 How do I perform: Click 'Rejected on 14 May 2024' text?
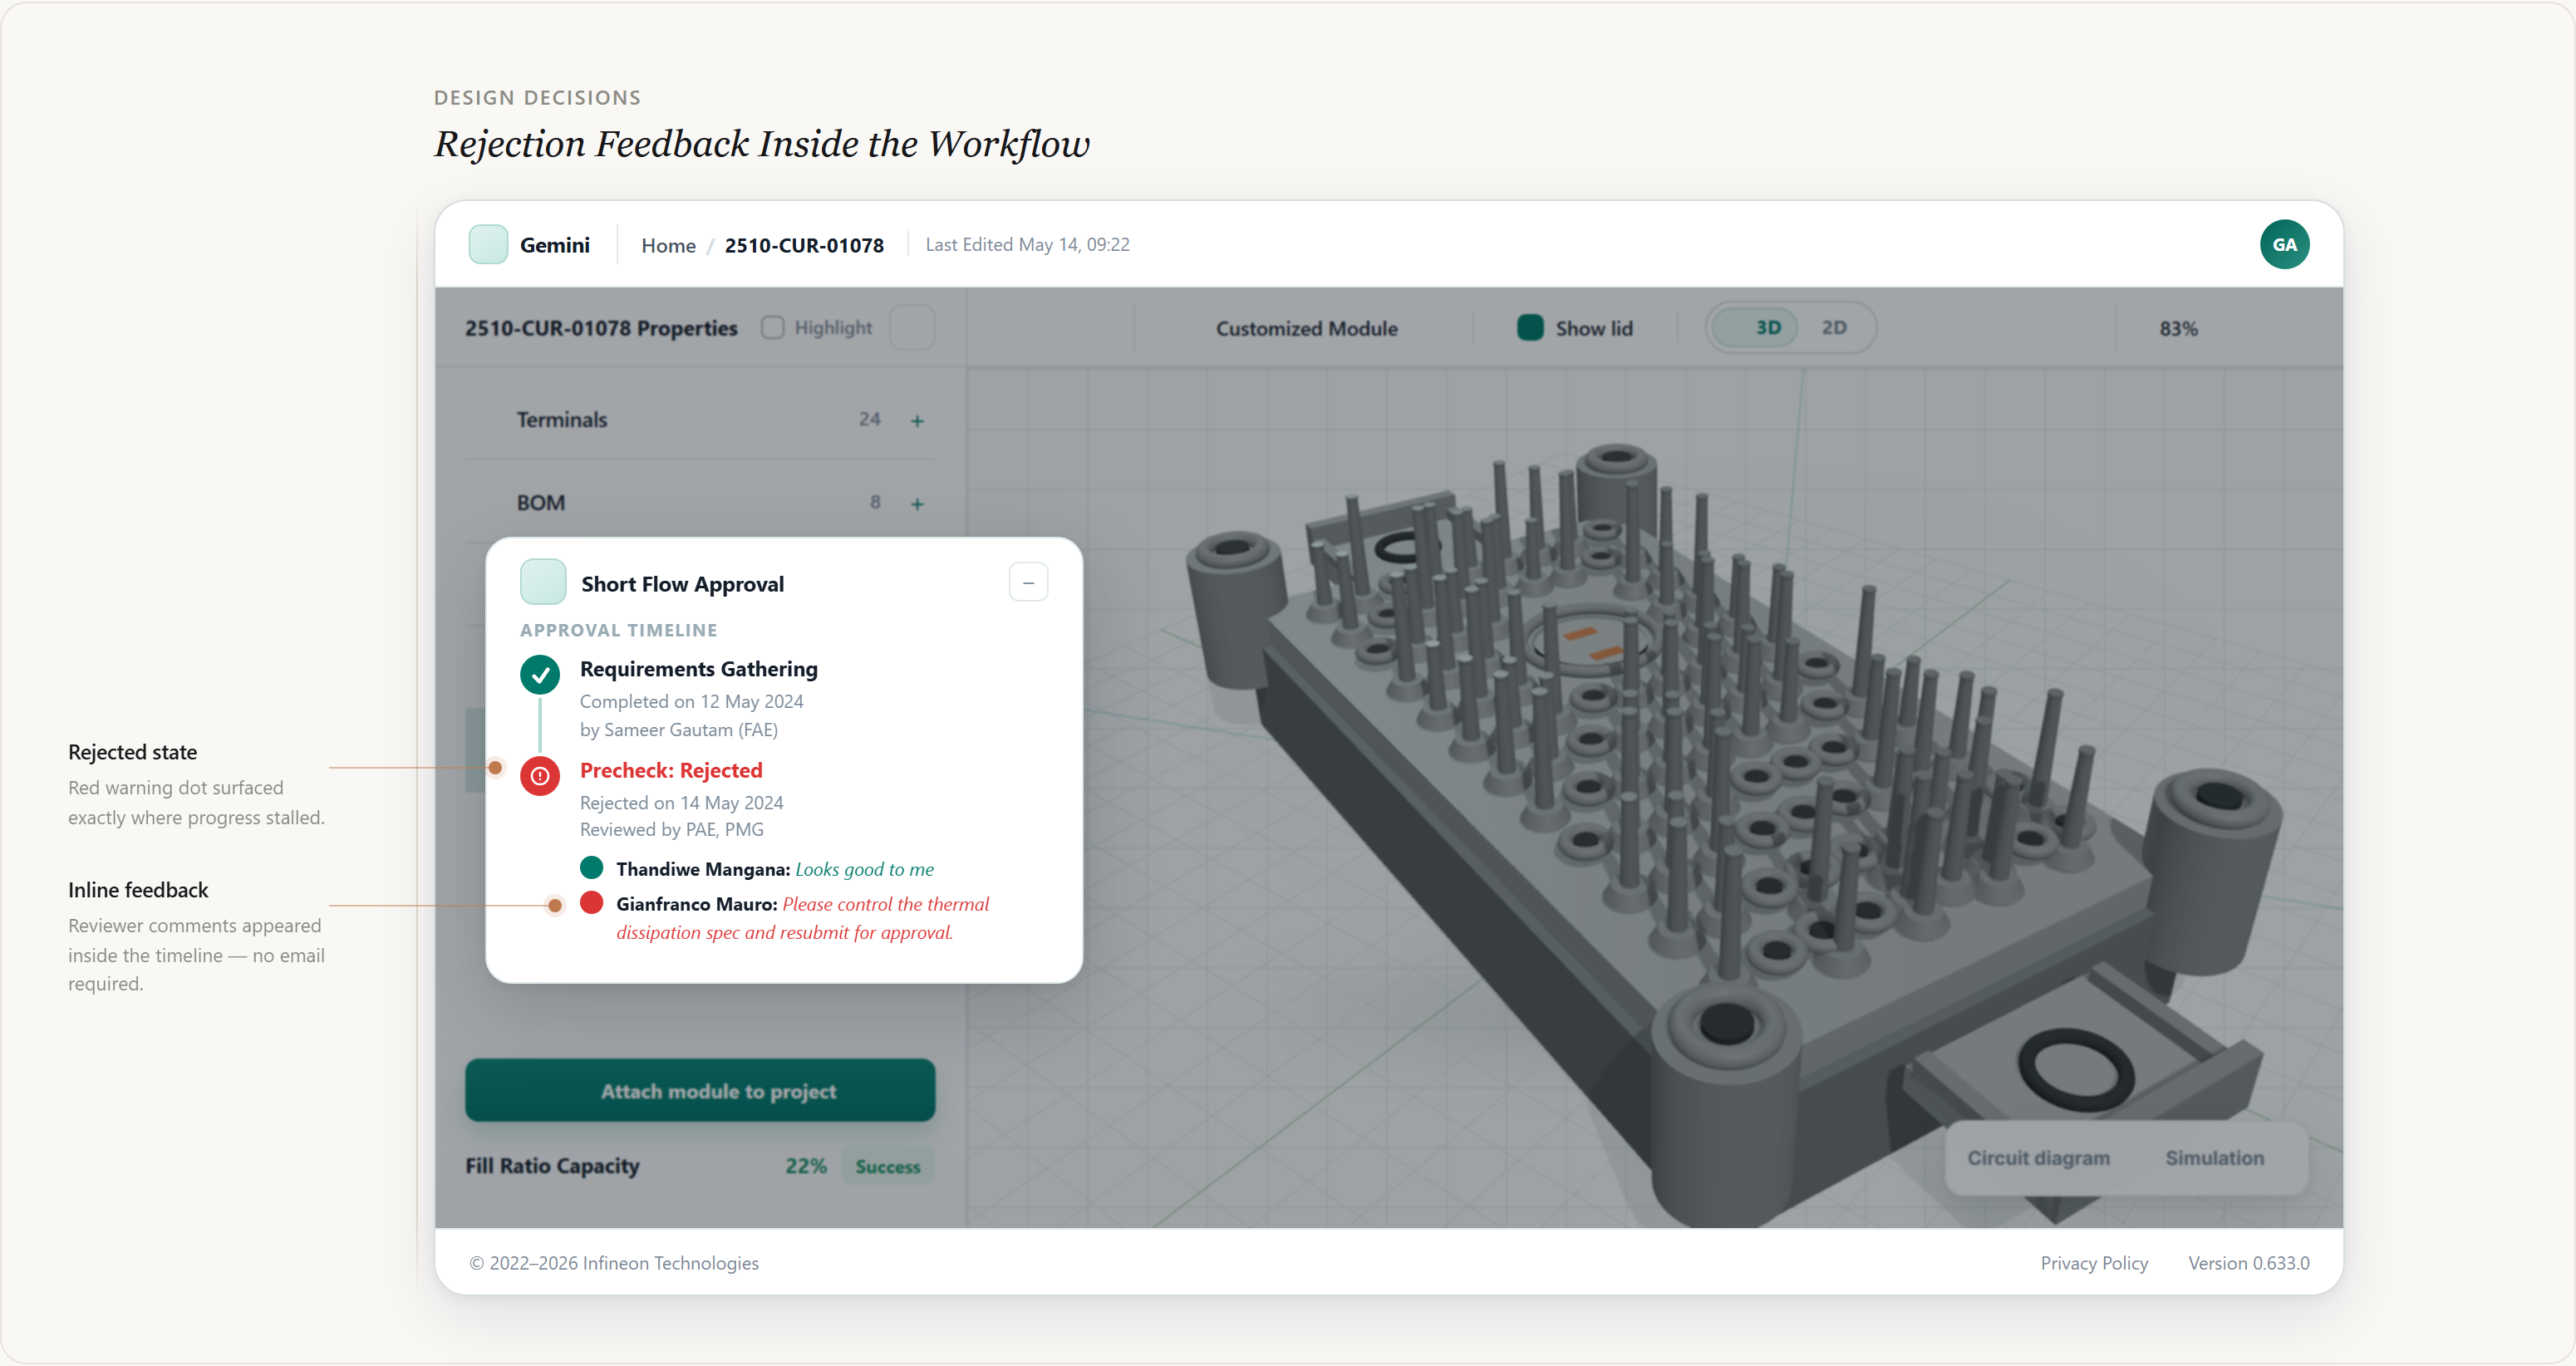pos(681,803)
